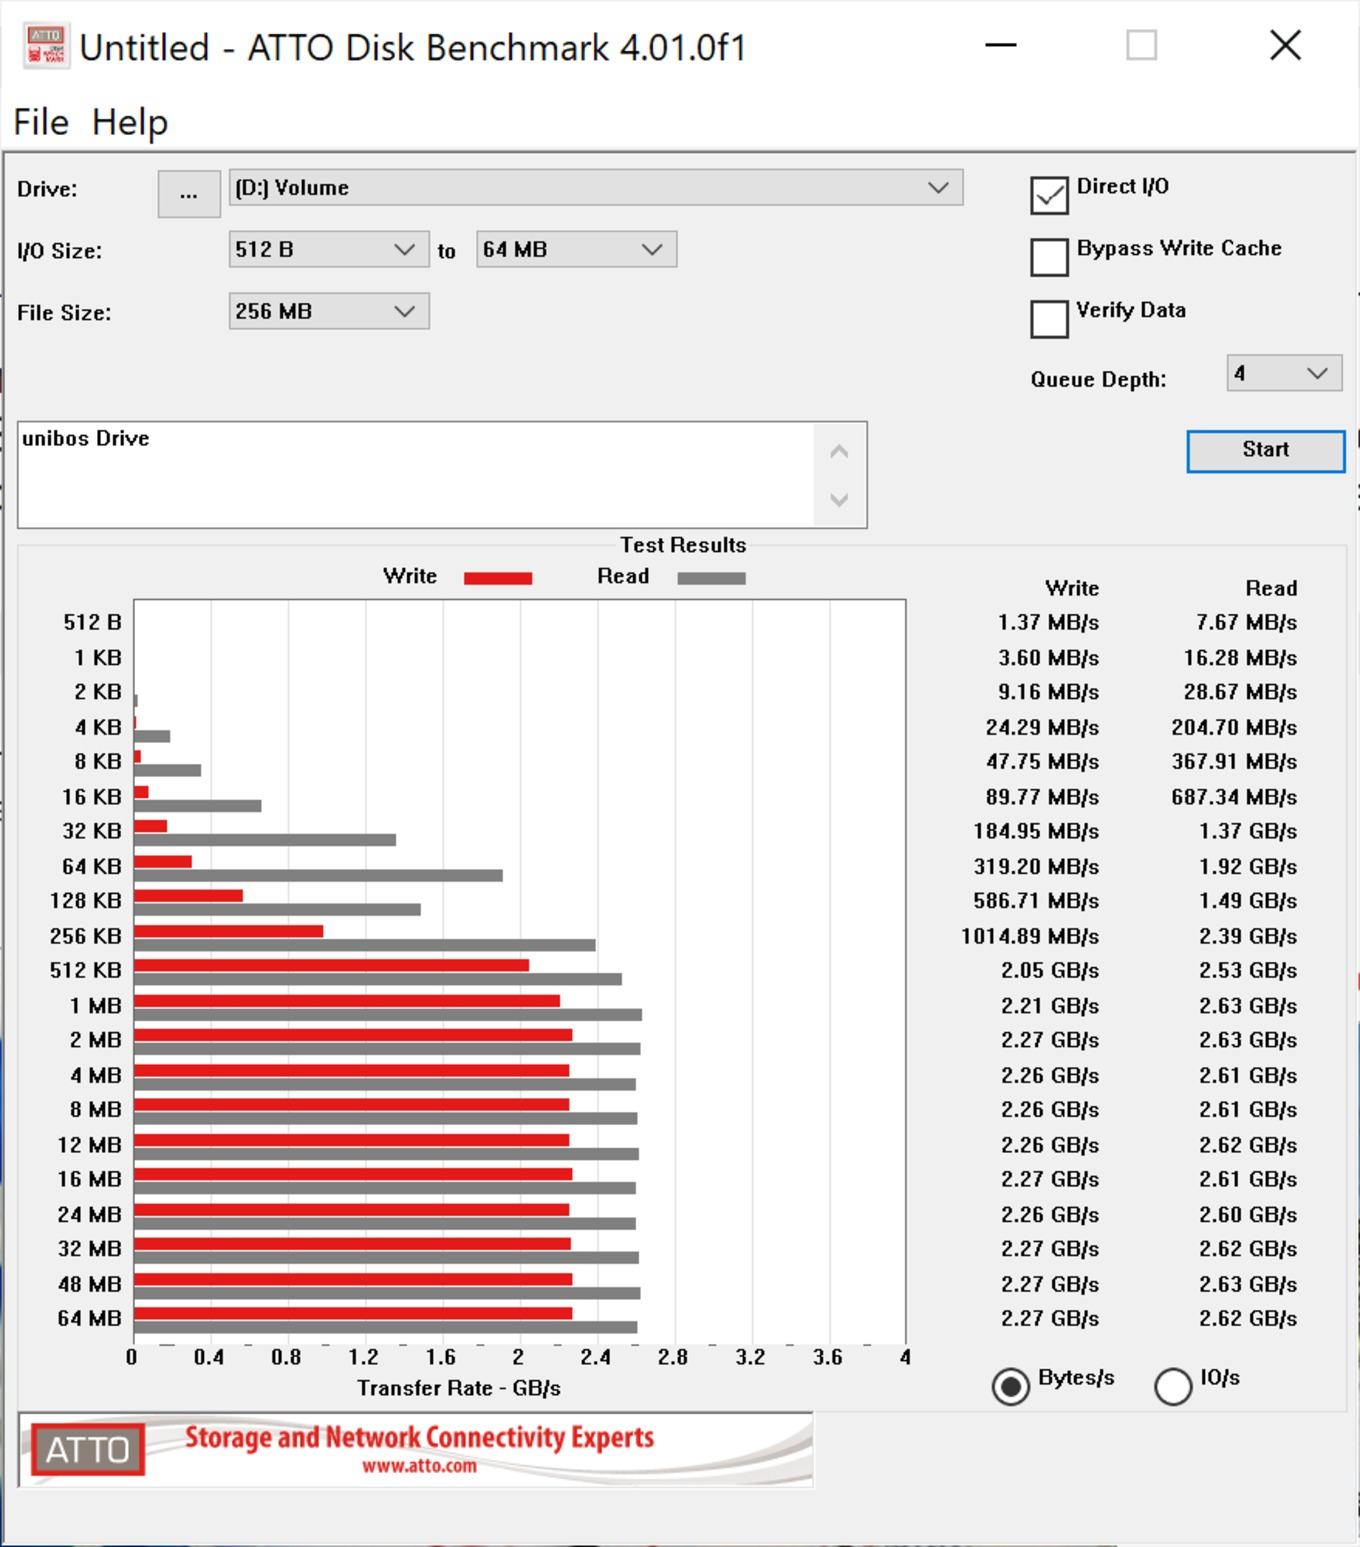
Task: Open the 256 MB File Size dropdown
Action: pyautogui.click(x=329, y=311)
